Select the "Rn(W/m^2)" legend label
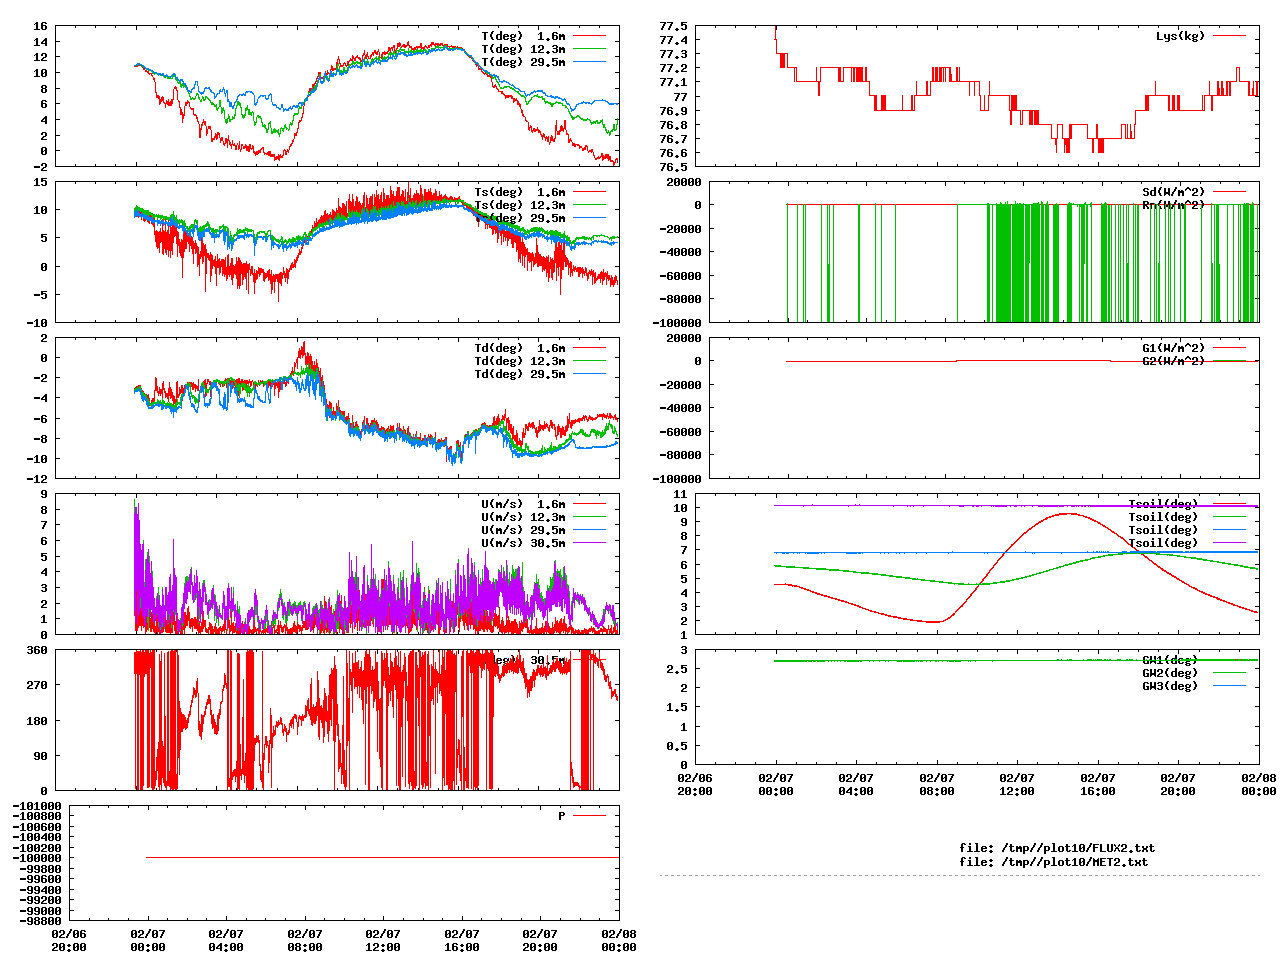 (1174, 205)
